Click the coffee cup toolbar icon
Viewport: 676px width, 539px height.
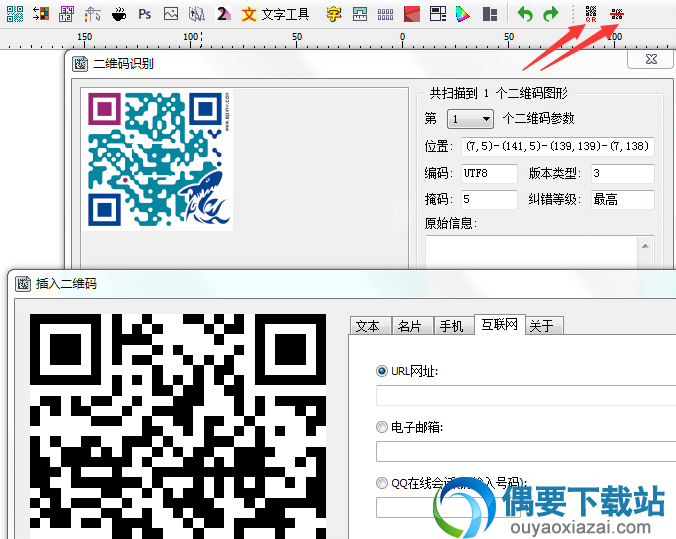119,15
